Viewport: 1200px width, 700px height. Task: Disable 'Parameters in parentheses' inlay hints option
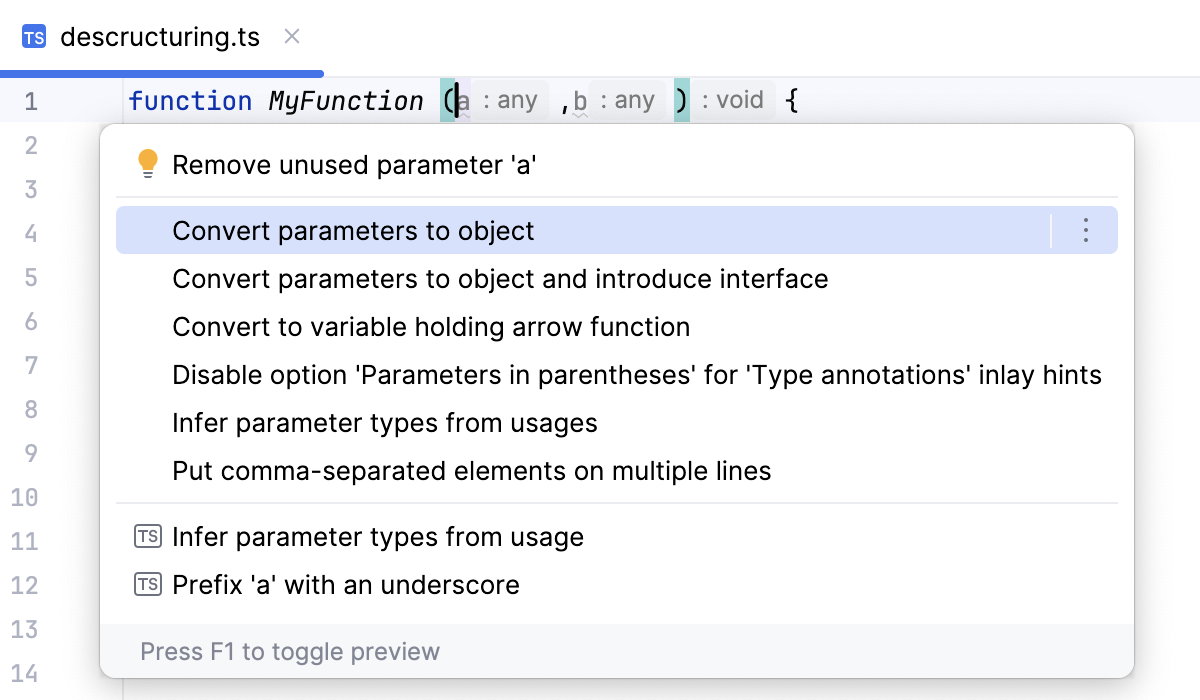637,375
